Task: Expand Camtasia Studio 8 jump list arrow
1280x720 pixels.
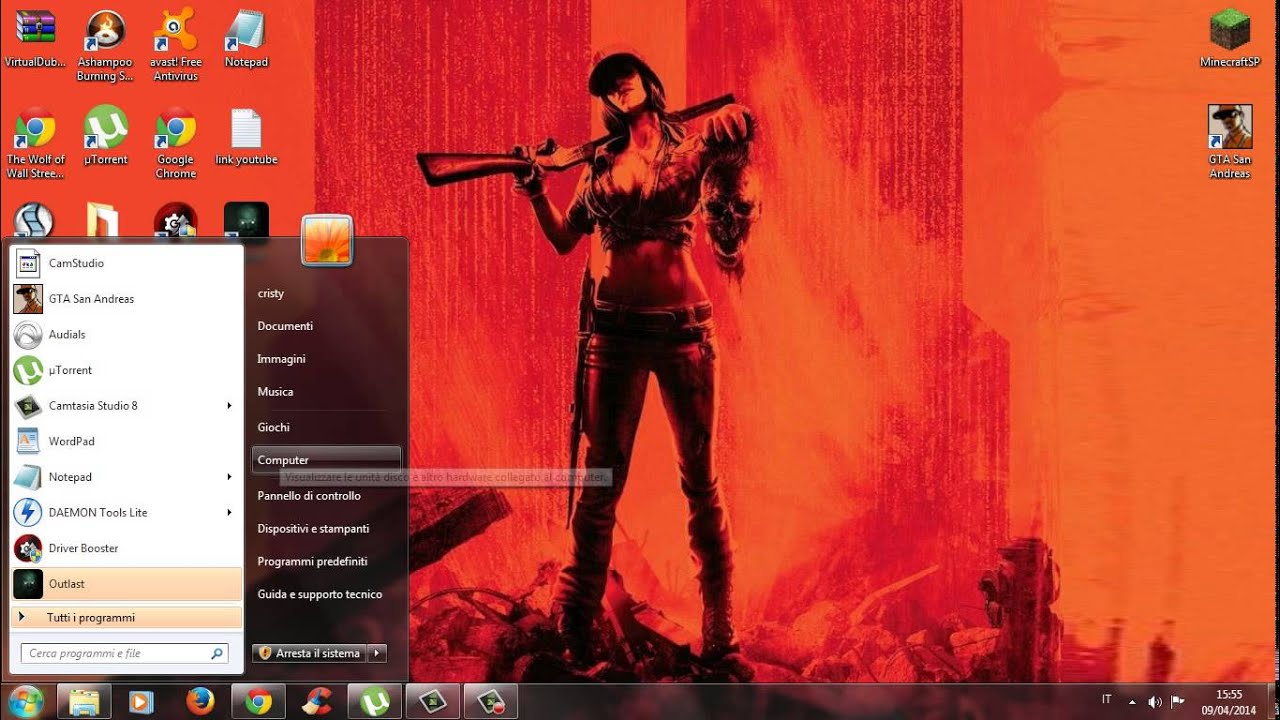Action: tap(229, 406)
